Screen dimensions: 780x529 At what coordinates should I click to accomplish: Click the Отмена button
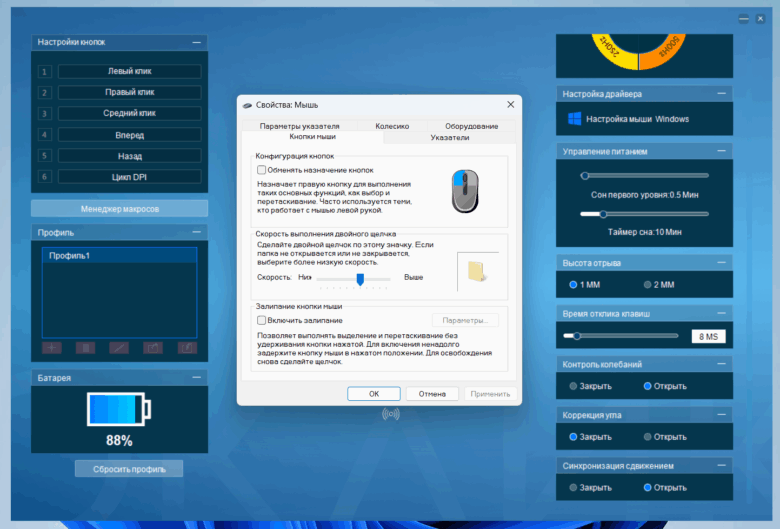[x=432, y=394]
